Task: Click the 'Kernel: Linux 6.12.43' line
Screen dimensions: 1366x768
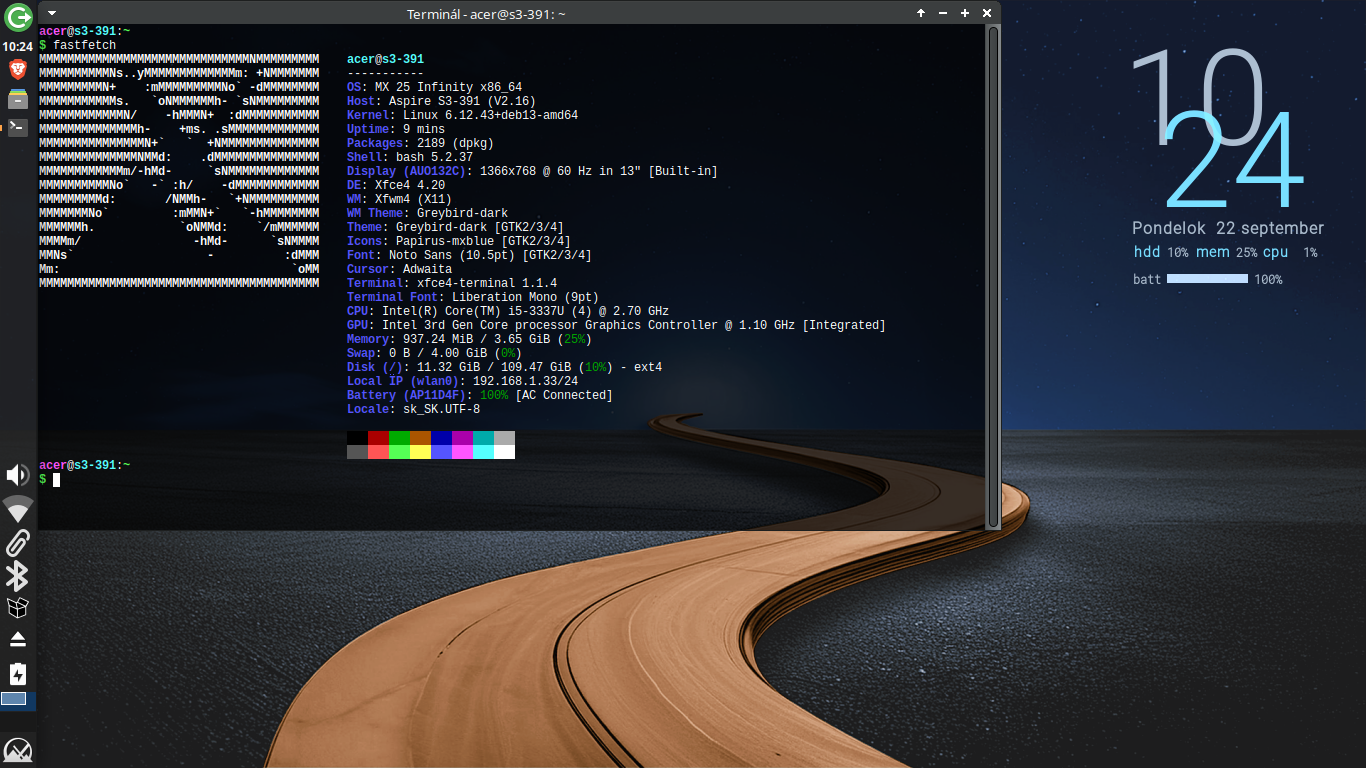Action: click(462, 115)
